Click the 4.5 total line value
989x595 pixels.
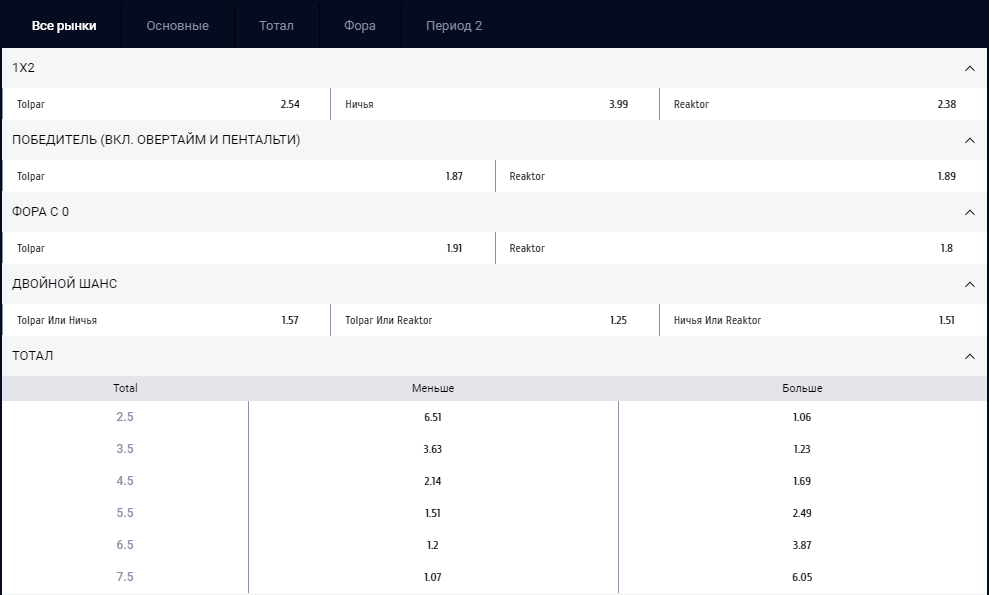125,481
